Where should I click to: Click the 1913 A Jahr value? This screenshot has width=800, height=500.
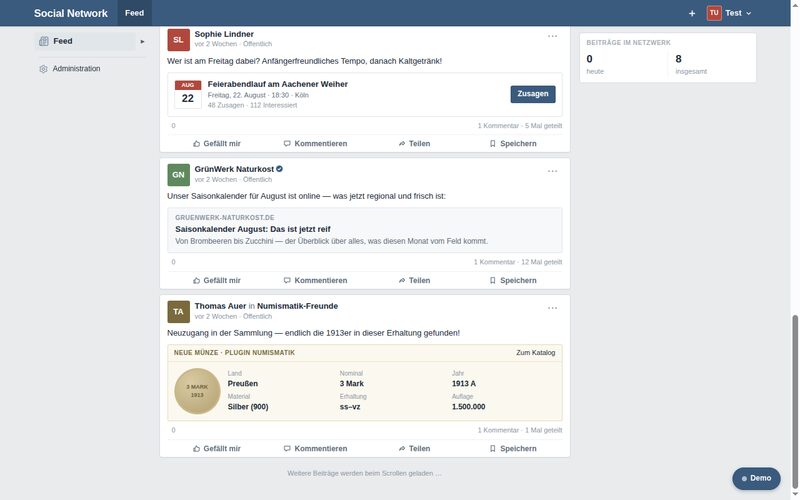[x=464, y=384]
